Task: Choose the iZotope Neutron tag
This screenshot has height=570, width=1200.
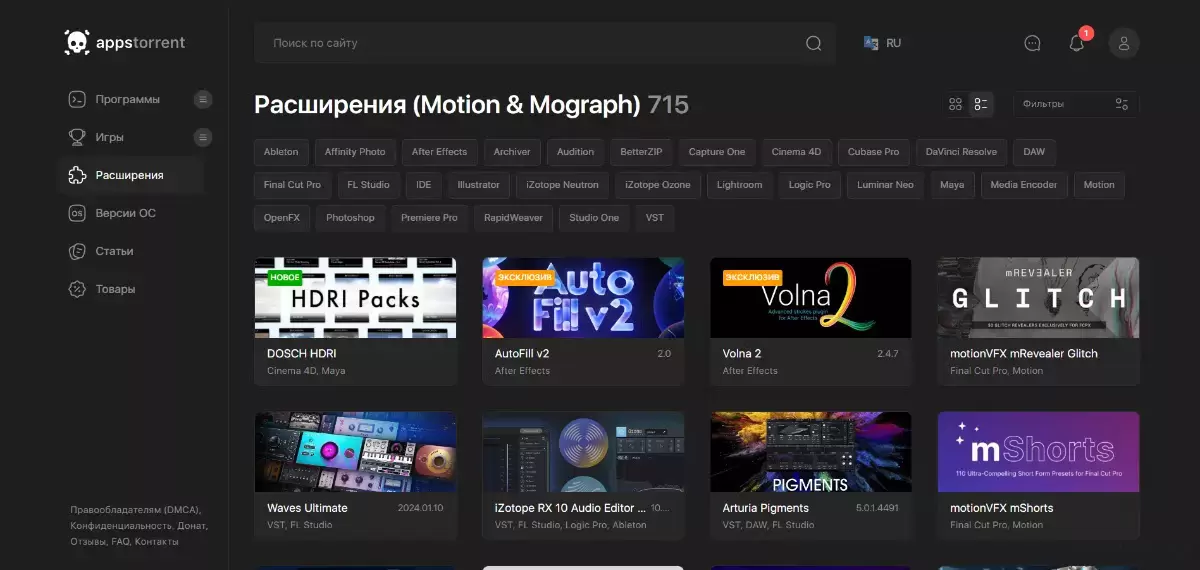Action: pos(563,185)
